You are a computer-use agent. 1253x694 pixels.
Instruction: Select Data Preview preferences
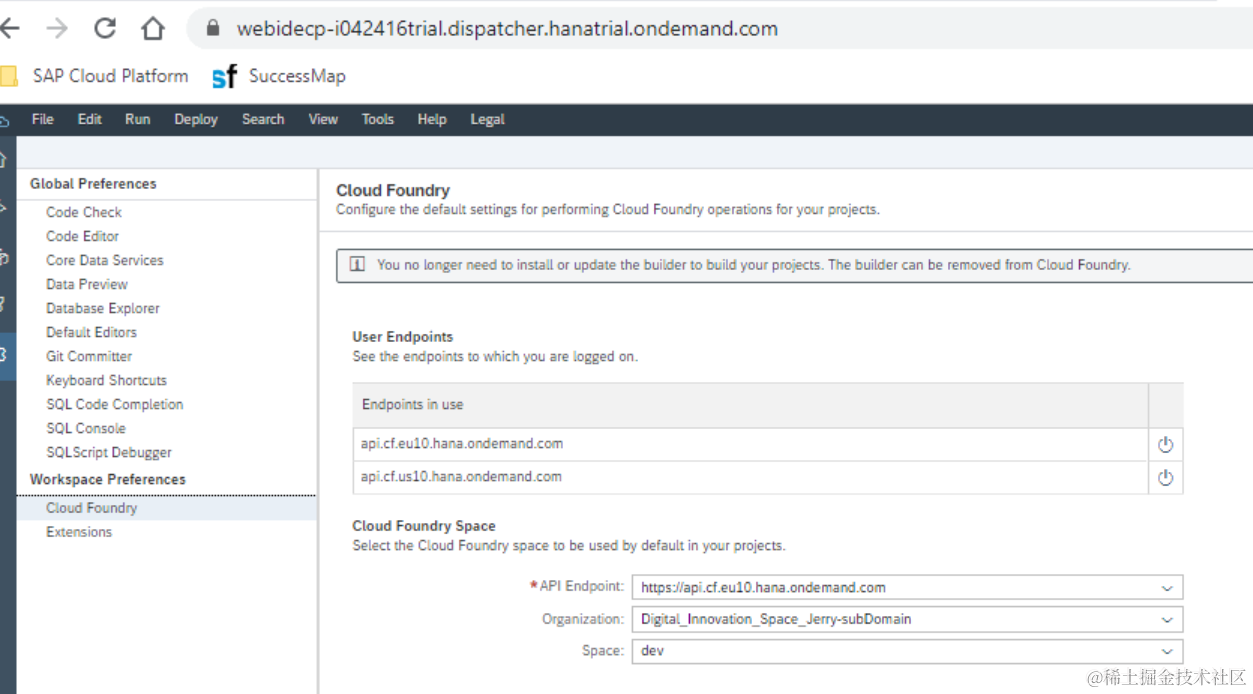coord(87,284)
